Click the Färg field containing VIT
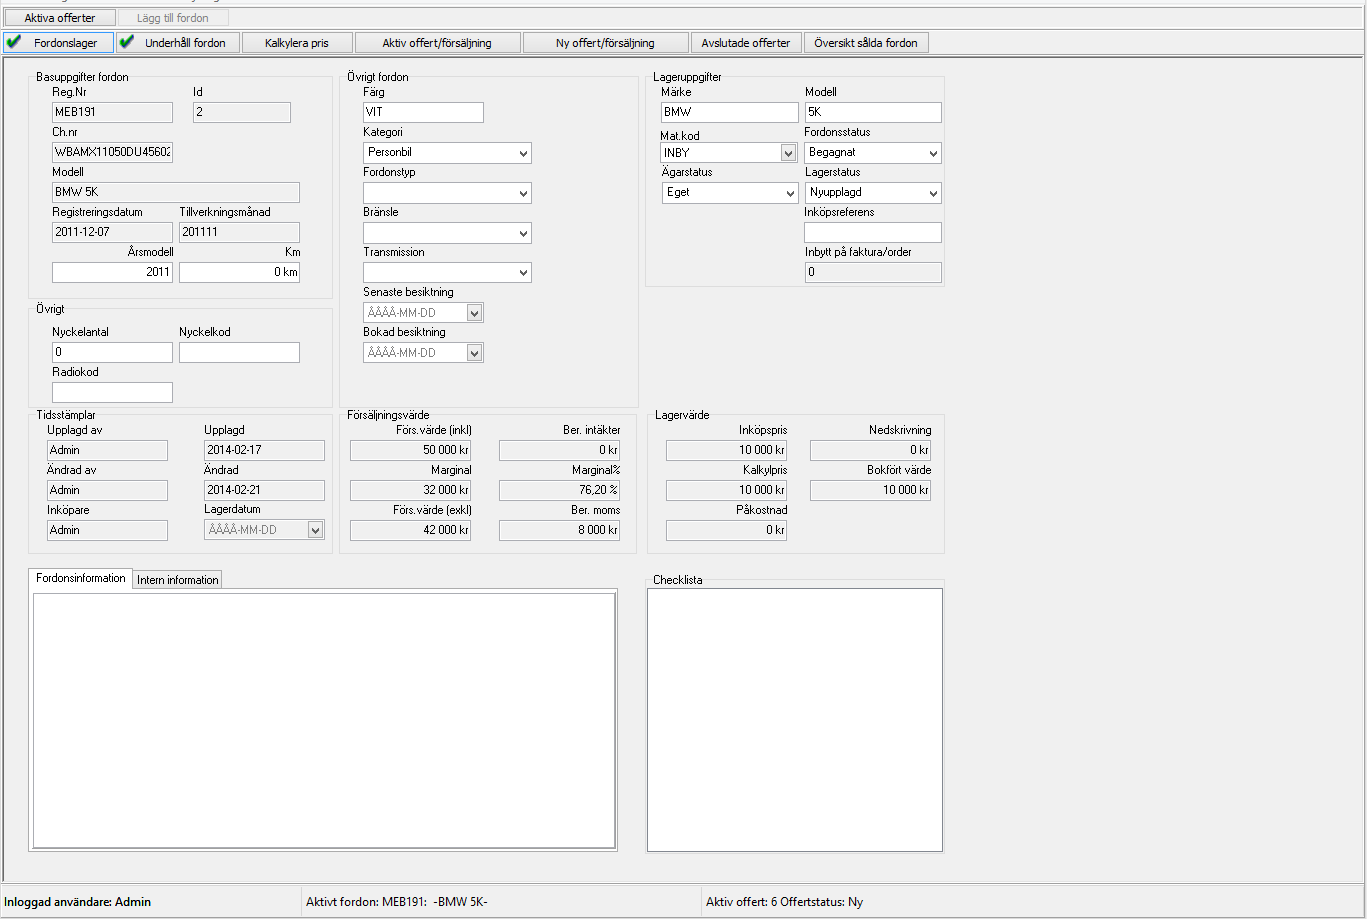The image size is (1367, 919). [423, 112]
